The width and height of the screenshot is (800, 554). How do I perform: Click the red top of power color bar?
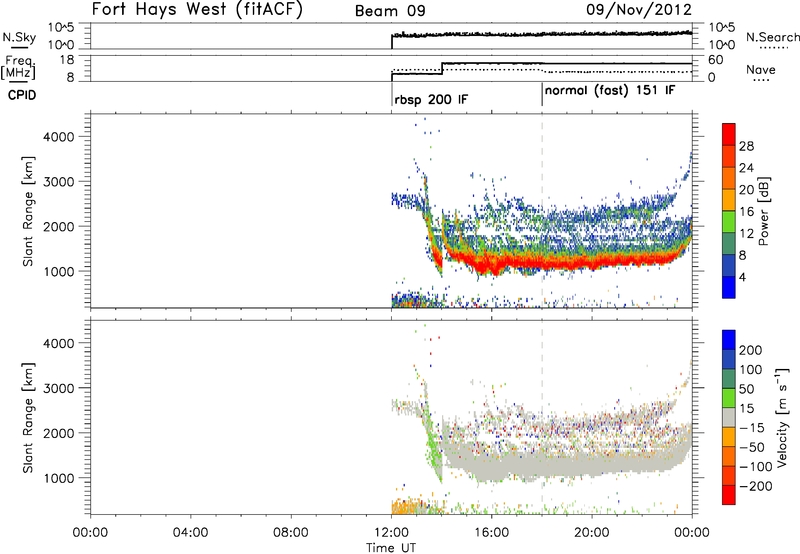(x=729, y=134)
